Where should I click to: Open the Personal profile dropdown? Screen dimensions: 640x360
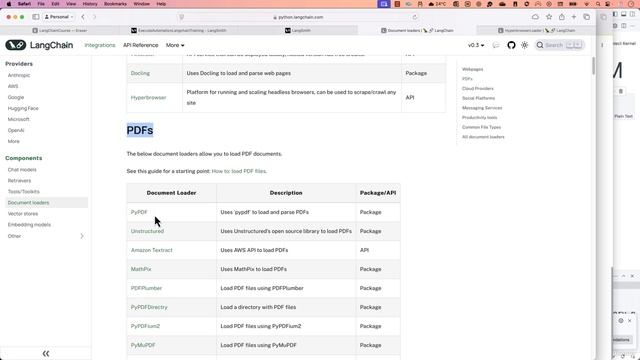[59, 17]
